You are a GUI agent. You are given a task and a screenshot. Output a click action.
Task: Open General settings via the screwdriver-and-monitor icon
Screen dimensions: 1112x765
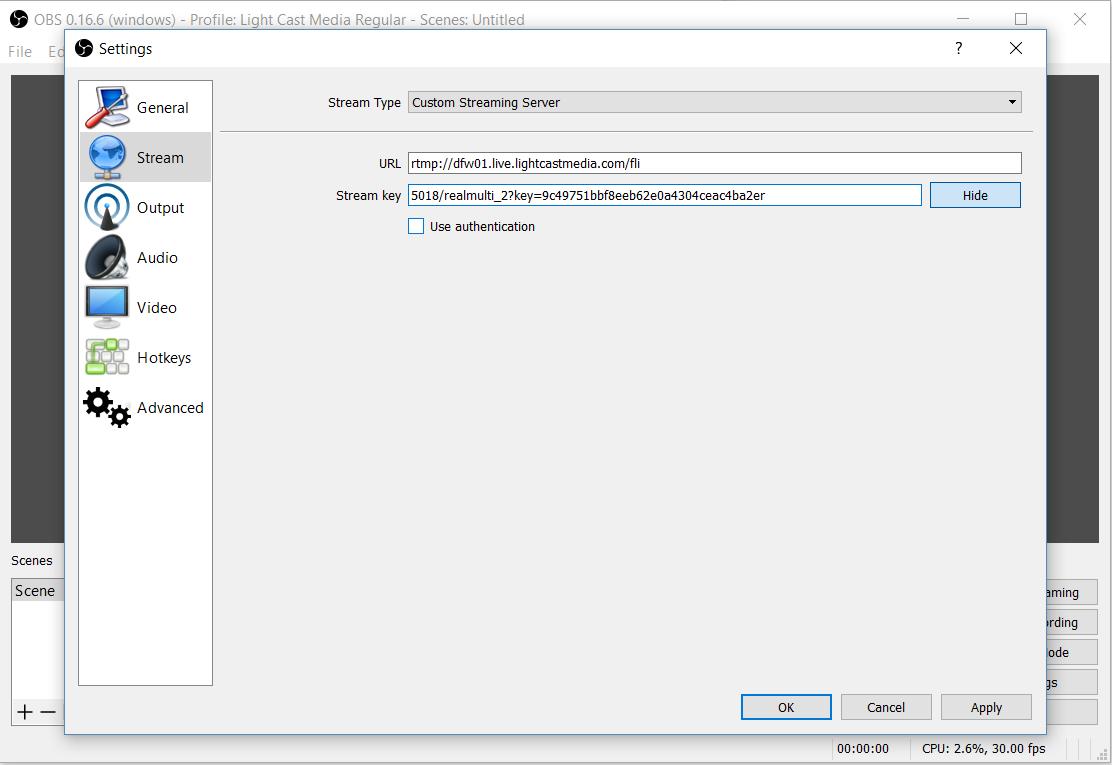tap(107, 108)
